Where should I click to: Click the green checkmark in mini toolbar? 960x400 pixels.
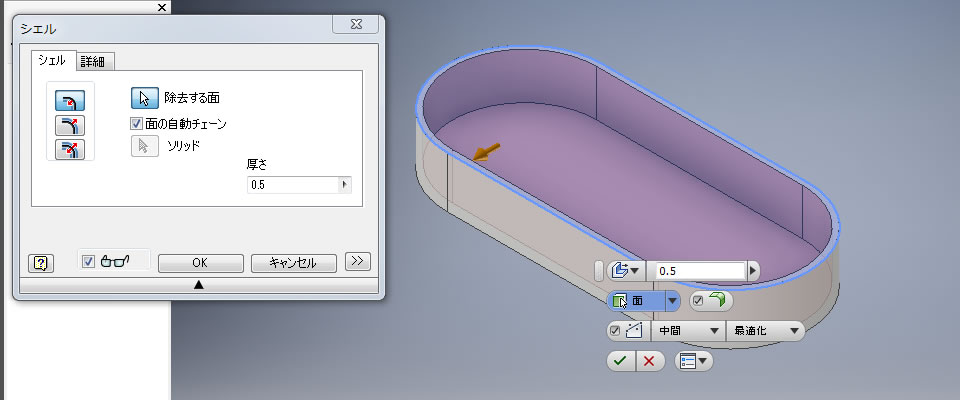621,361
